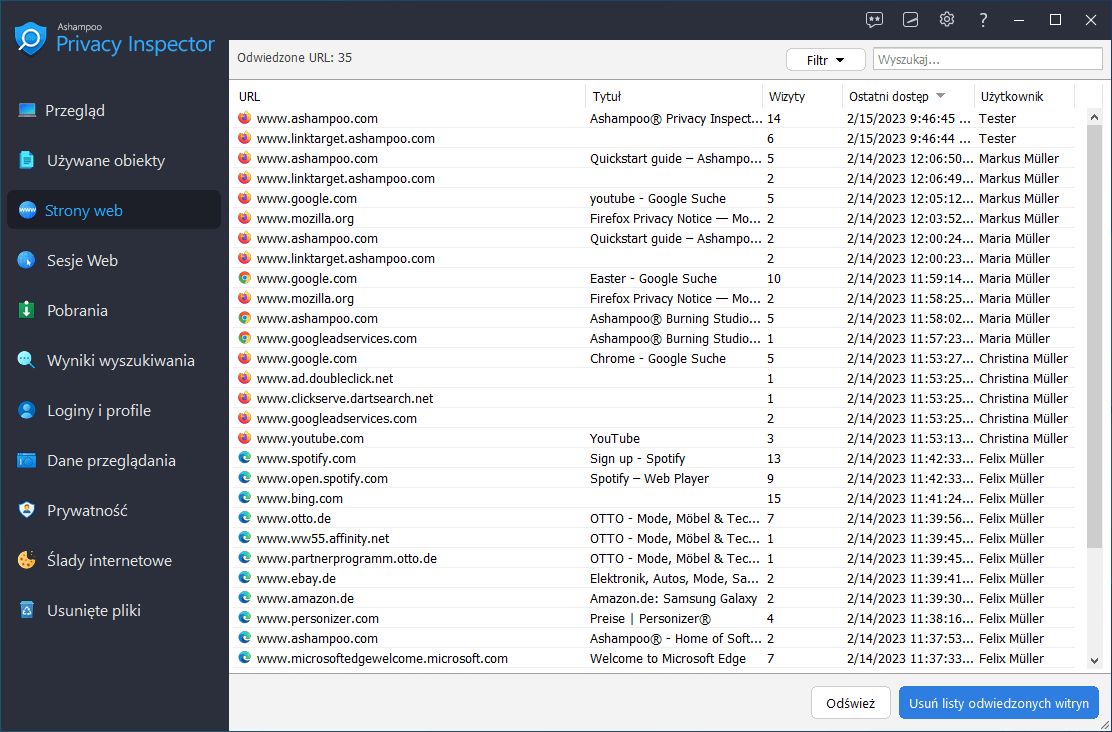The width and height of the screenshot is (1112, 732).
Task: Sort by Tytuł column header
Action: (x=674, y=96)
